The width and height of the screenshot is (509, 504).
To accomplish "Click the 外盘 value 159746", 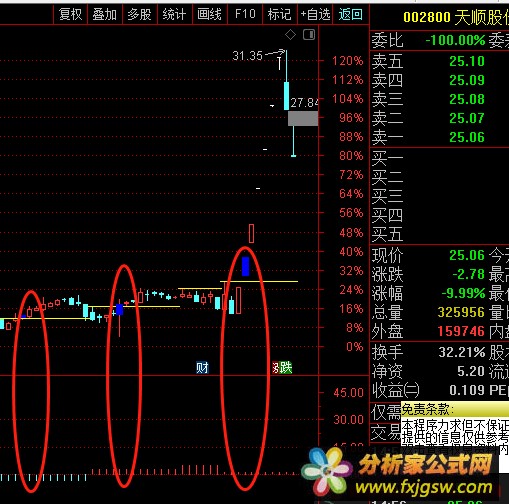I will point(461,331).
